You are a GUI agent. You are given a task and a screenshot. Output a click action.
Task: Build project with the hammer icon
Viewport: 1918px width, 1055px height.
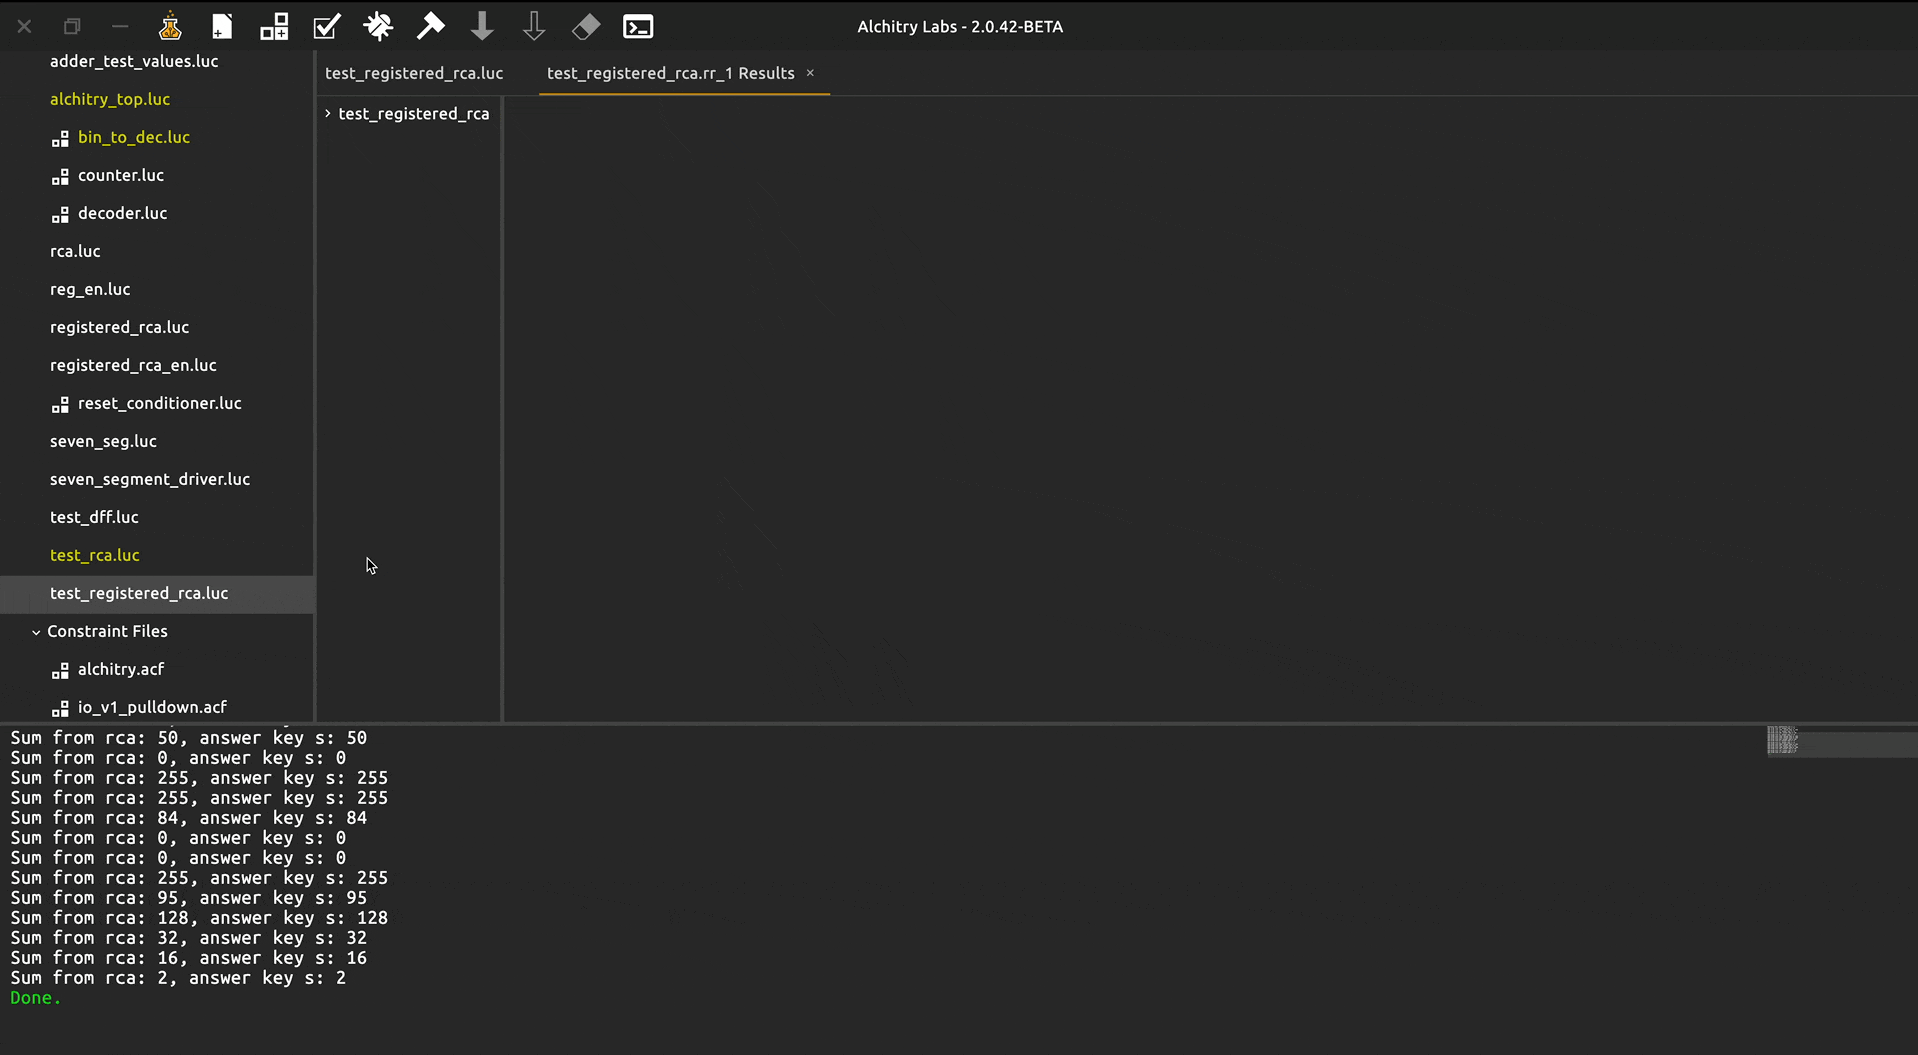tap(430, 27)
